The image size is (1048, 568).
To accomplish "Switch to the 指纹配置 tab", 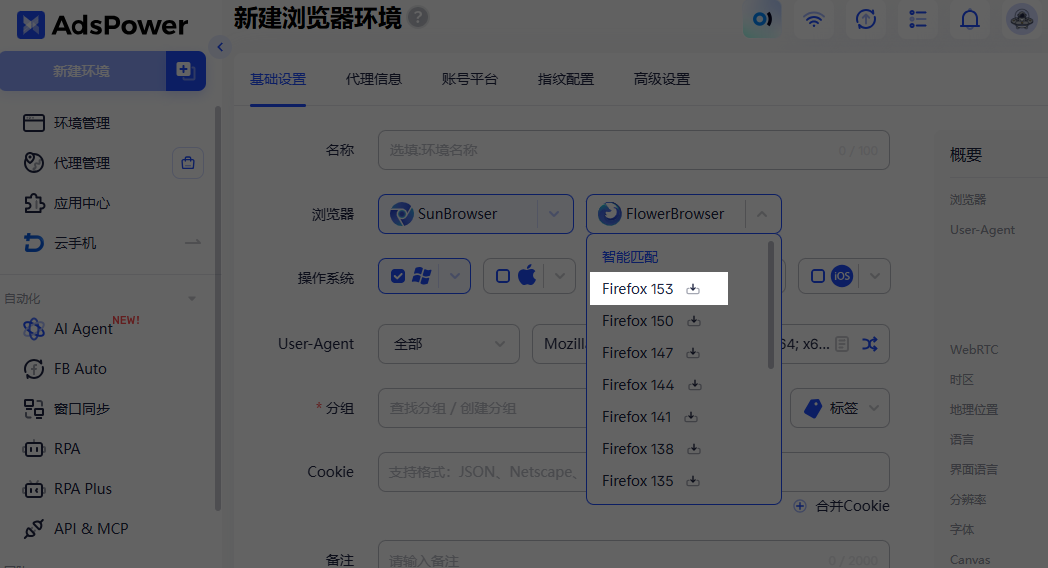I will coord(565,79).
